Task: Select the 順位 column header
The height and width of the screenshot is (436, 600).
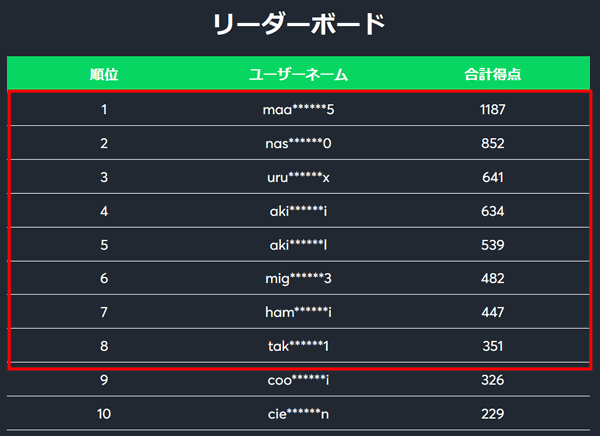Action: click(104, 74)
